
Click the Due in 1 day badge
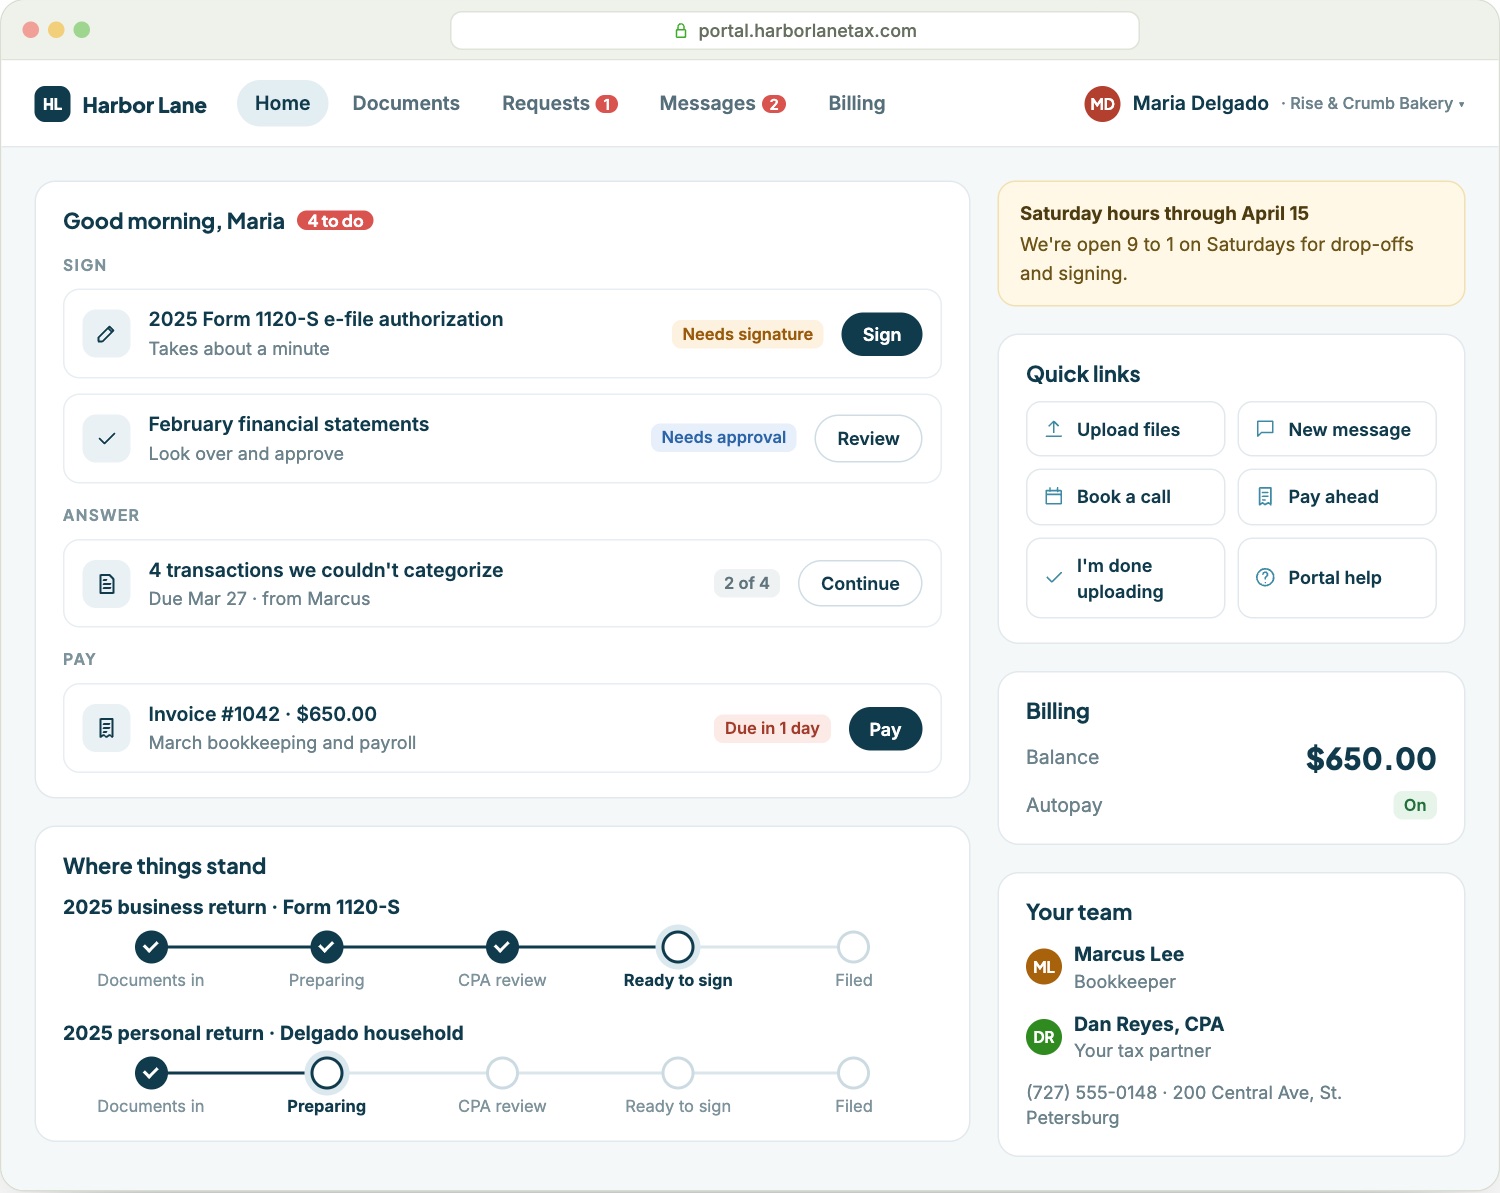(x=772, y=728)
